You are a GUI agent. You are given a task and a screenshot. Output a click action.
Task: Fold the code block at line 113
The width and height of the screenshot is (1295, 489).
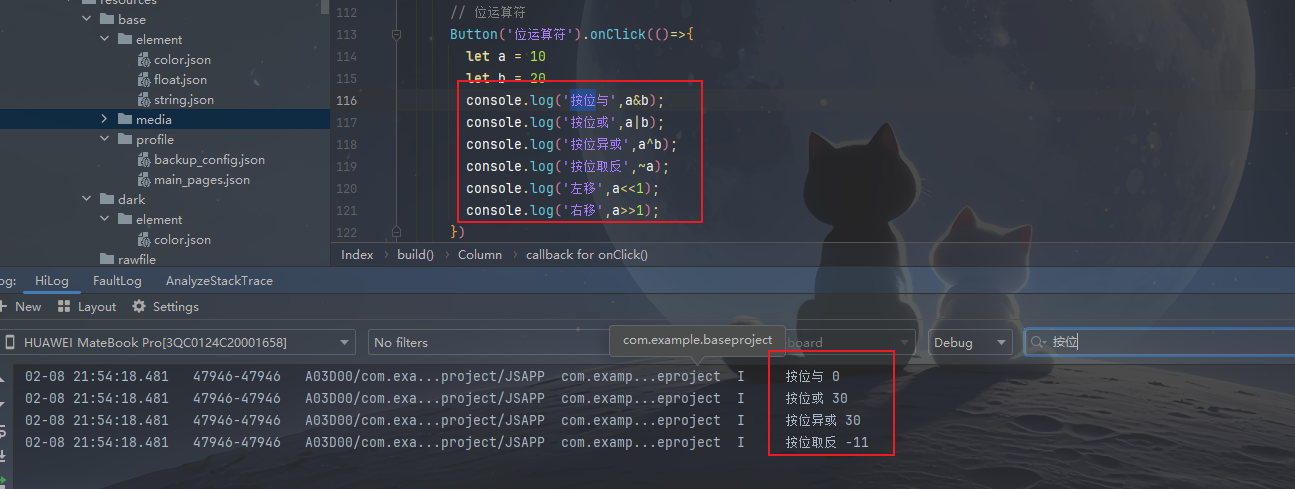pyautogui.click(x=397, y=34)
